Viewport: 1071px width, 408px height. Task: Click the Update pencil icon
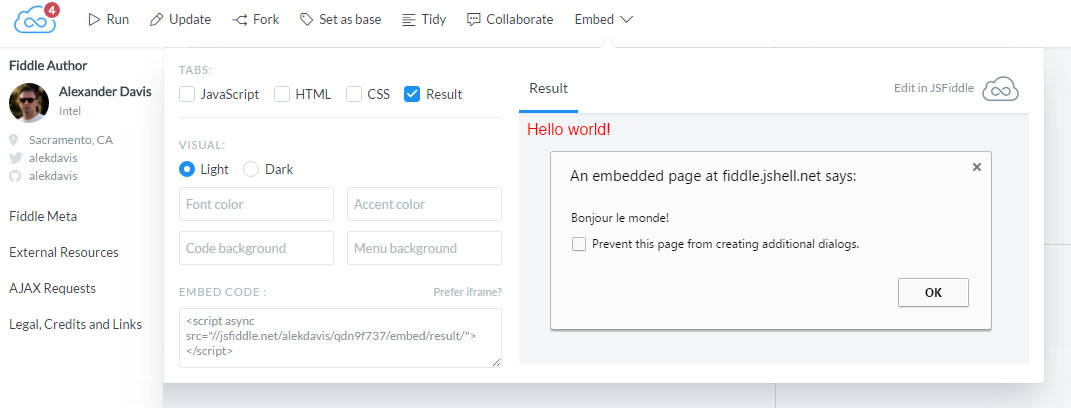pyautogui.click(x=156, y=20)
